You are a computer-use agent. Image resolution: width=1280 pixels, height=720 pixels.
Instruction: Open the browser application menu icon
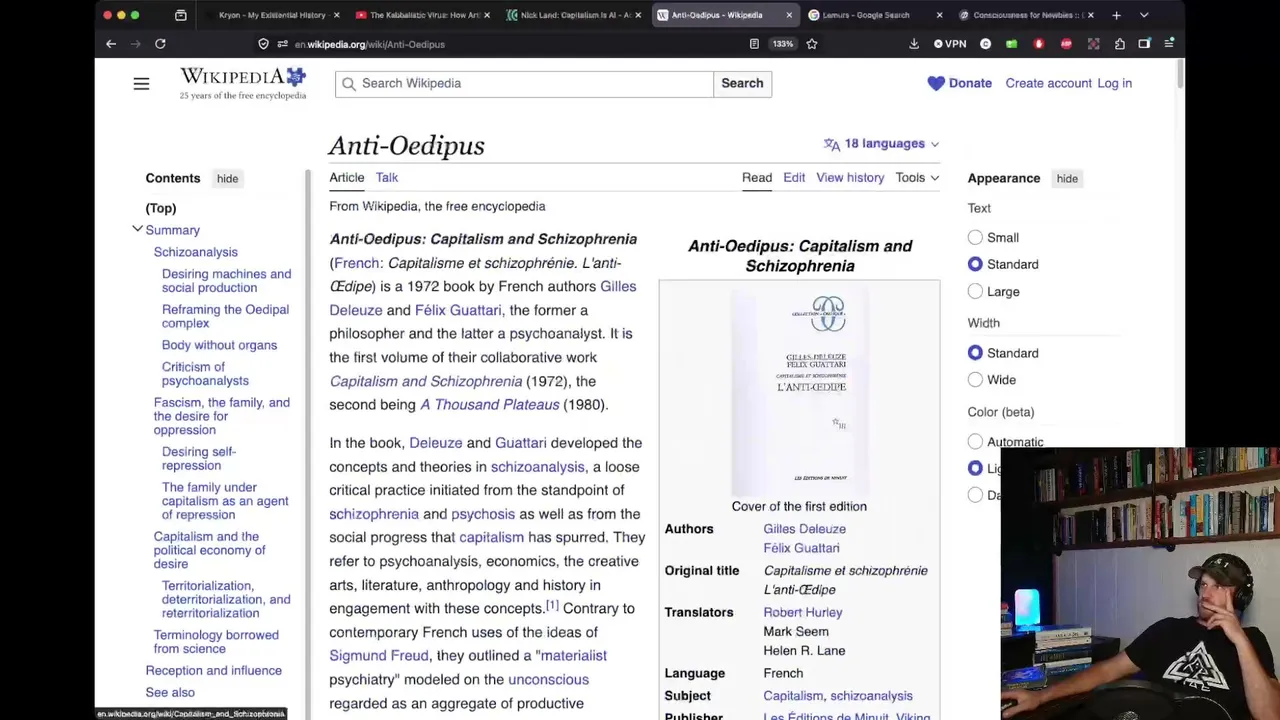[x=1169, y=44]
